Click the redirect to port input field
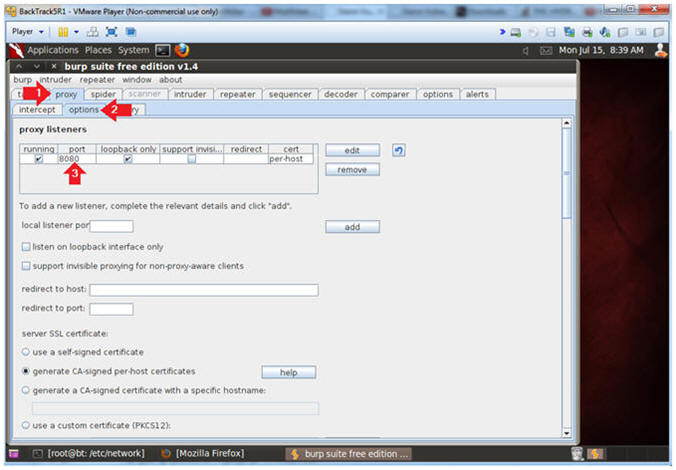Image resolution: width=676 pixels, height=470 pixels. click(x=111, y=309)
